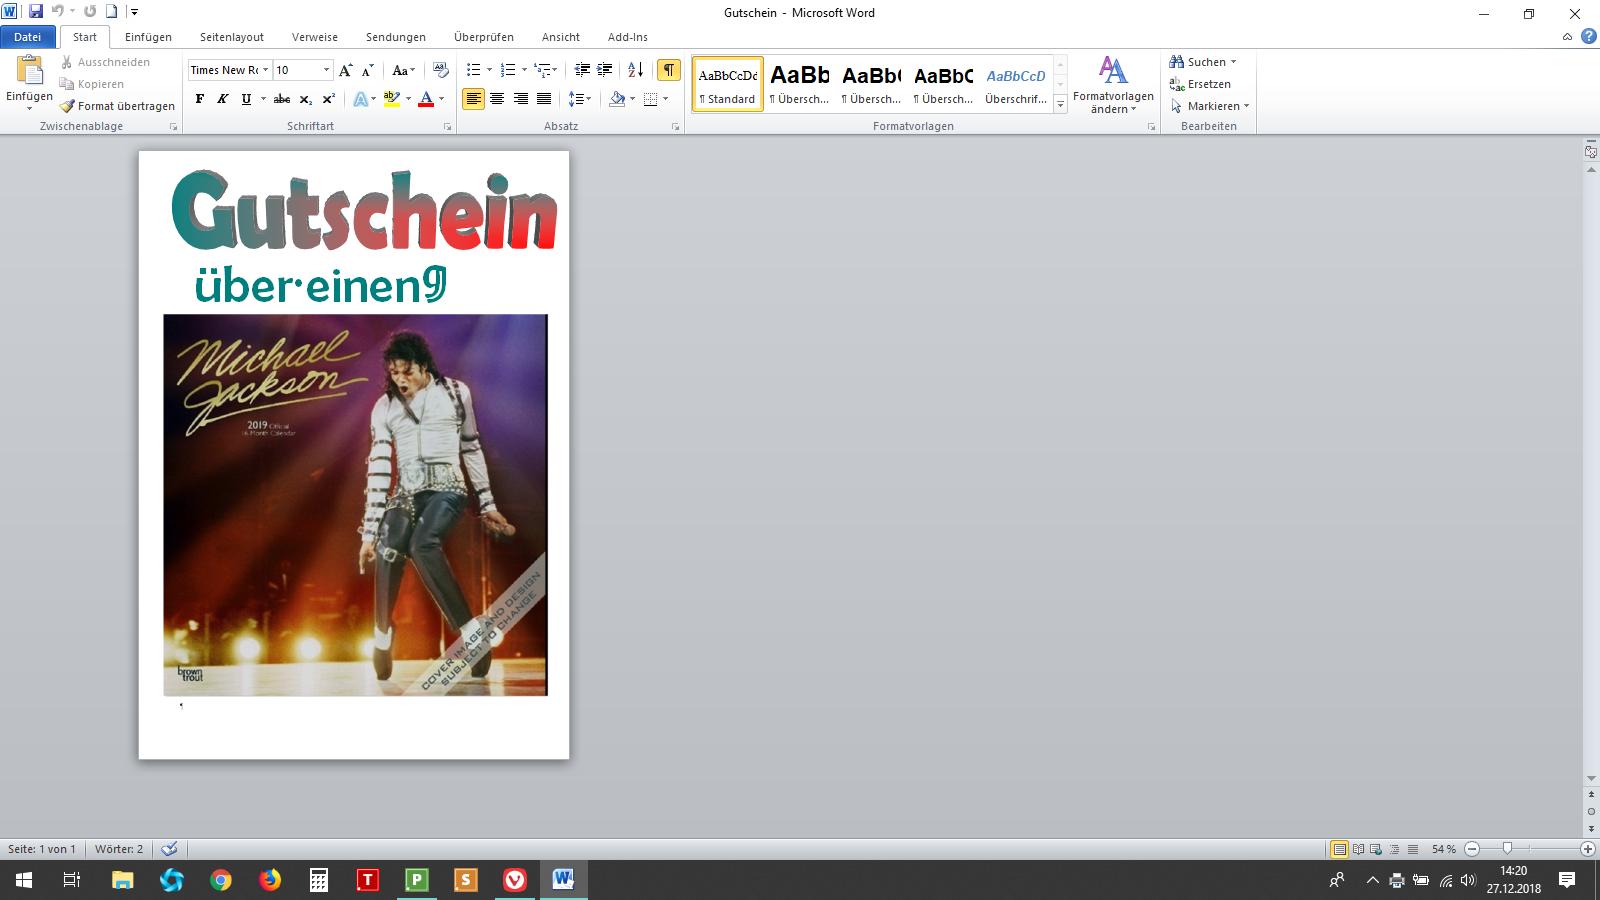1600x900 pixels.
Task: Select italic blue Überschrif... style
Action: tap(1016, 84)
